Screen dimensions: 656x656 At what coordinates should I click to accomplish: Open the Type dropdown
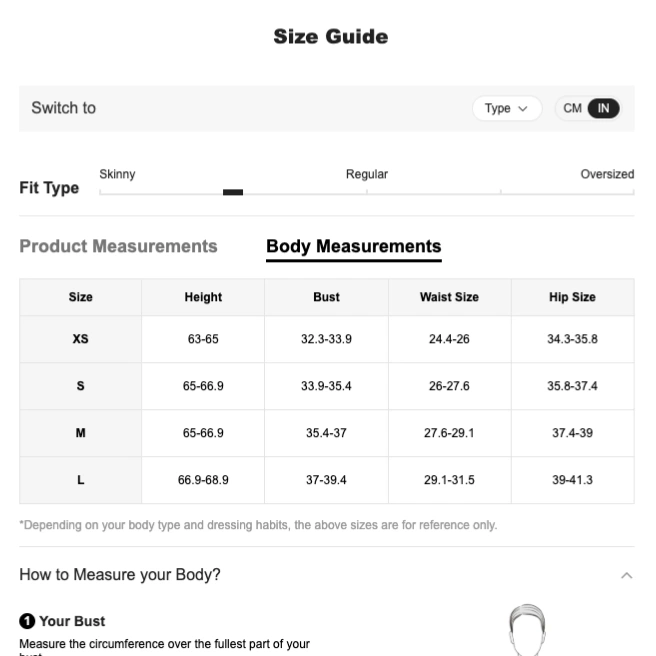pyautogui.click(x=507, y=108)
